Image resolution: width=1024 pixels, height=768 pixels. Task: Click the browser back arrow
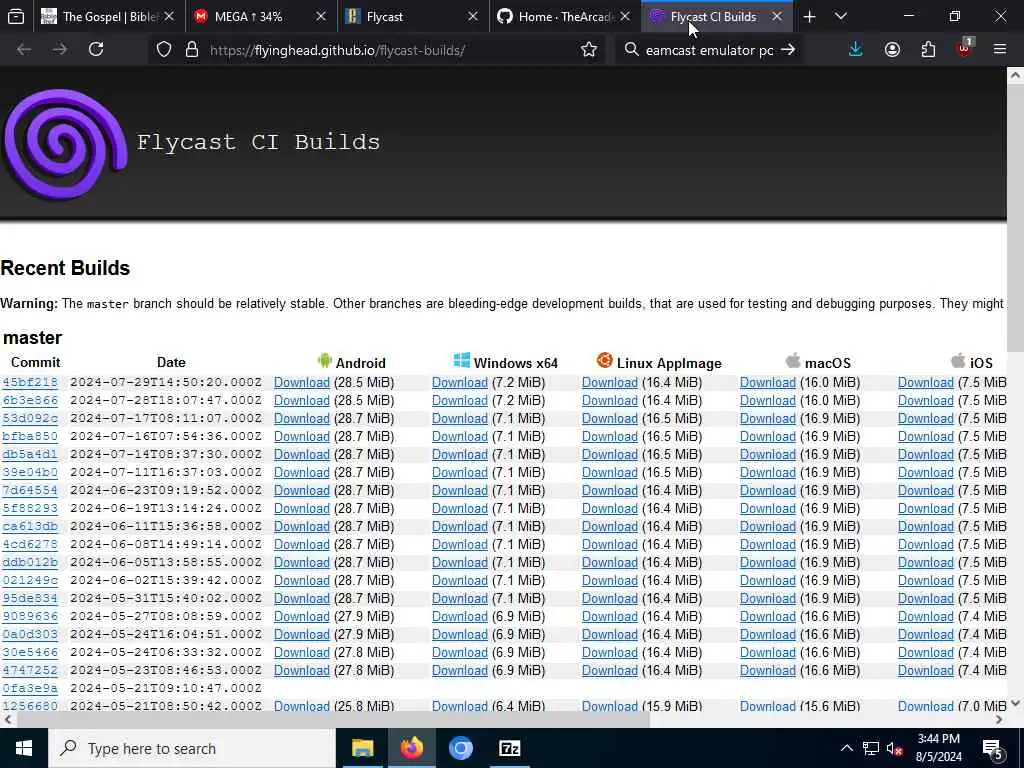pyautogui.click(x=24, y=50)
